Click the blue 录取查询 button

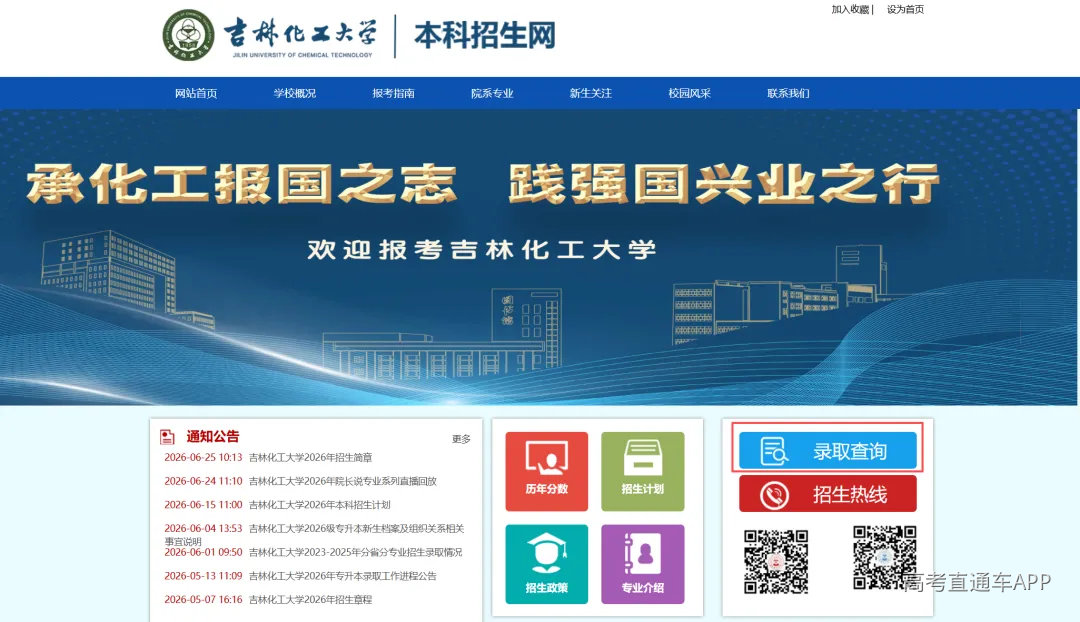827,450
